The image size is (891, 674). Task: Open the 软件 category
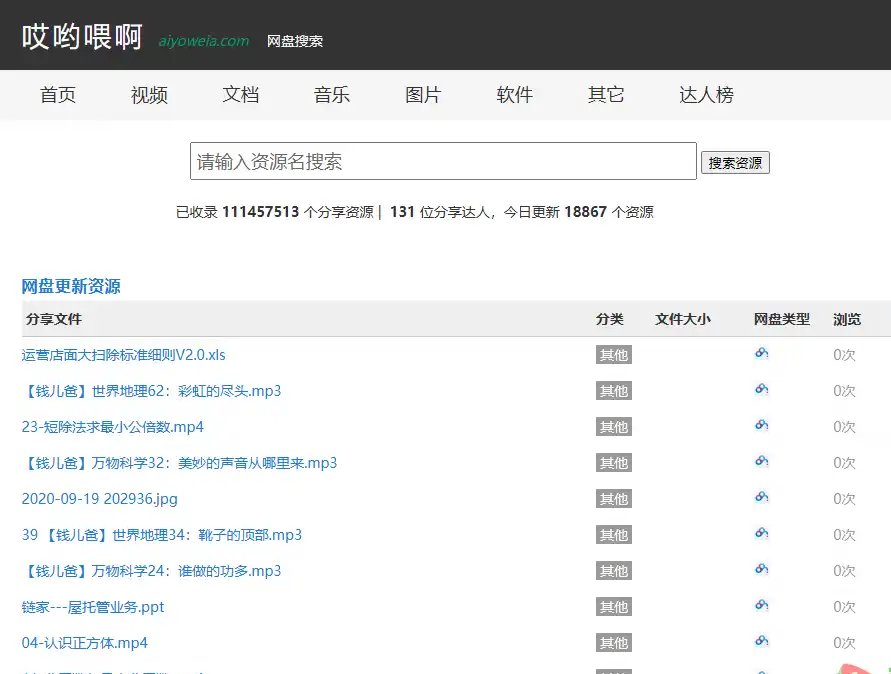pyautogui.click(x=515, y=94)
